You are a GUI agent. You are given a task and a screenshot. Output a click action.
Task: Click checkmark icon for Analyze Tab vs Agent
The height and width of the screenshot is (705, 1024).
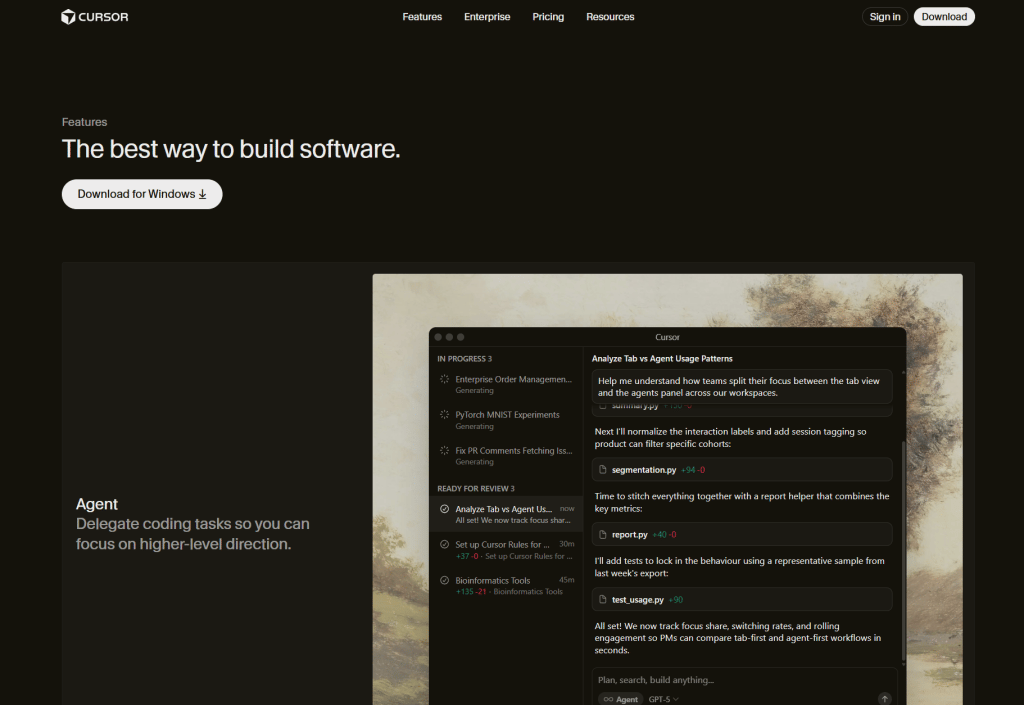click(x=444, y=509)
